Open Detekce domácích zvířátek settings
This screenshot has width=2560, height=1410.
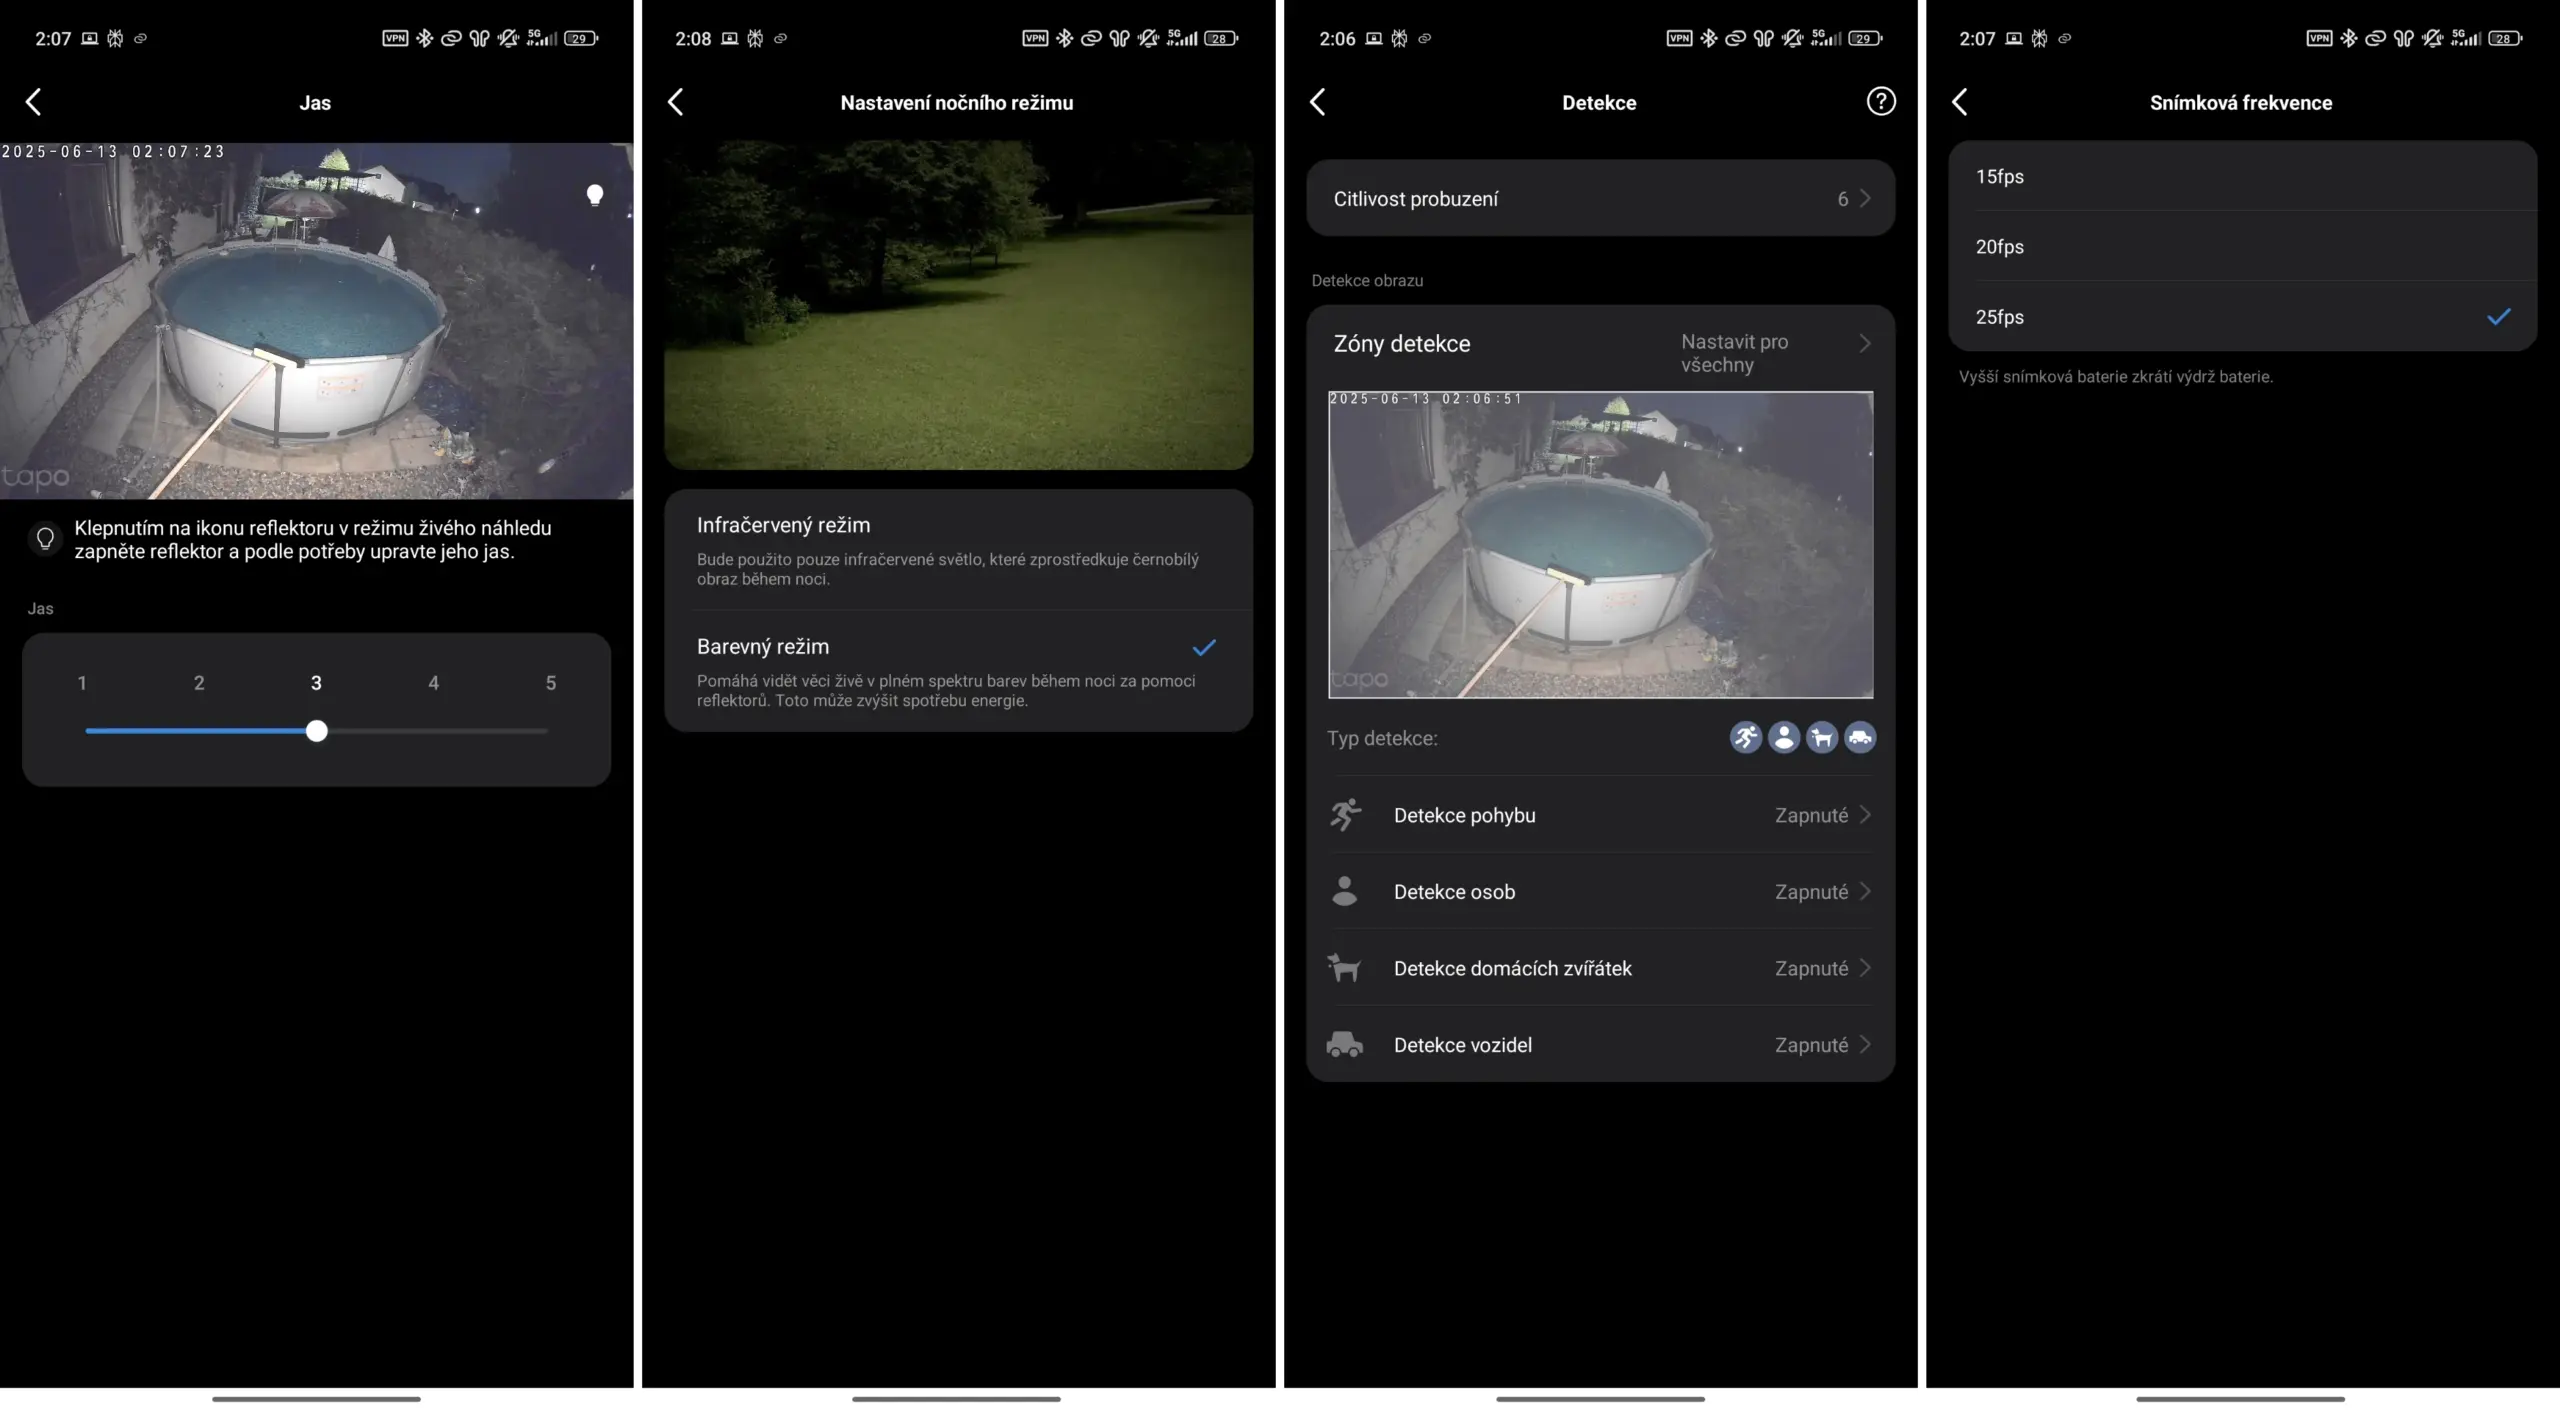tap(1600, 967)
